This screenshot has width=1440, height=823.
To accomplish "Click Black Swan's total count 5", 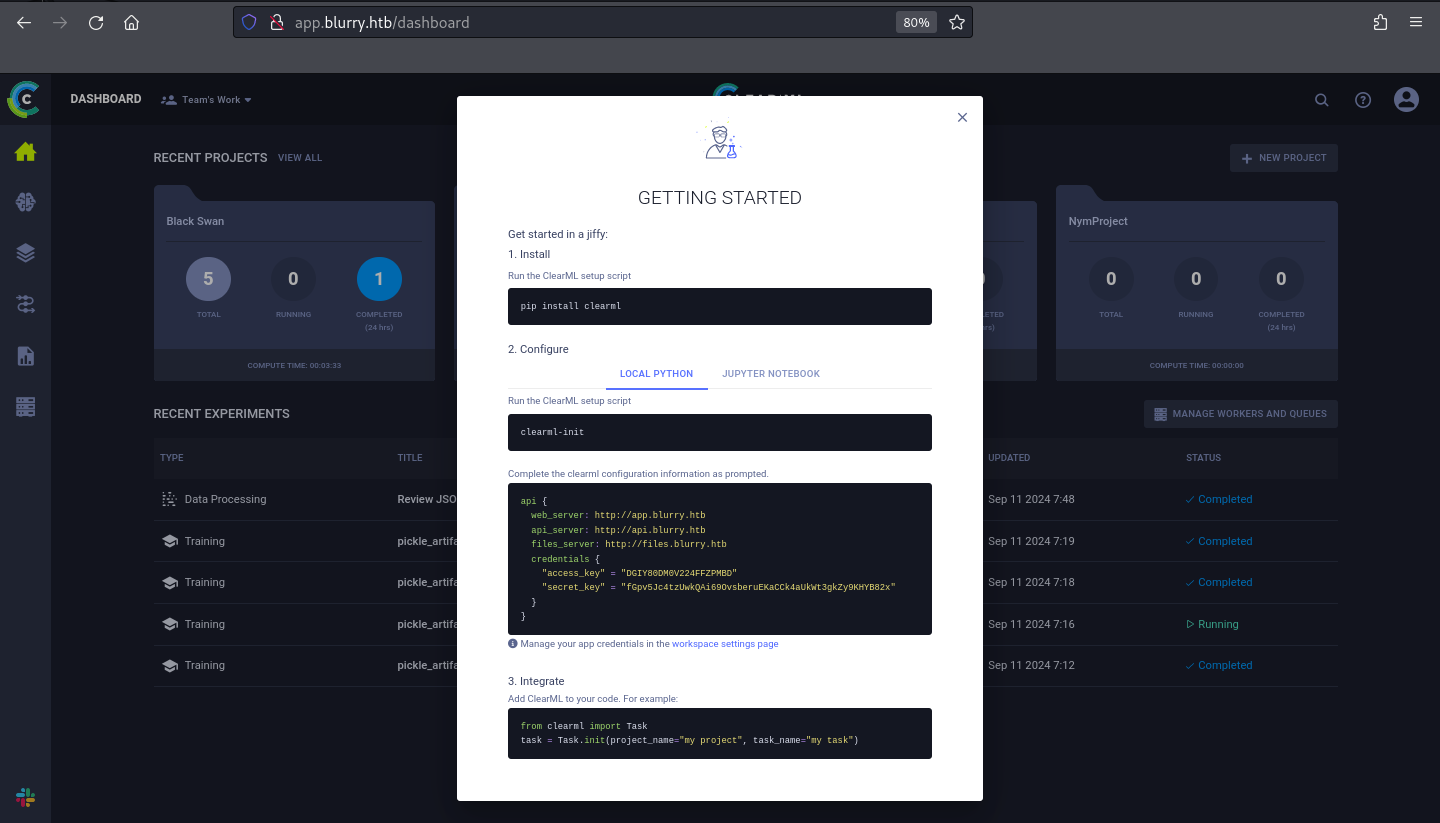I will point(208,279).
